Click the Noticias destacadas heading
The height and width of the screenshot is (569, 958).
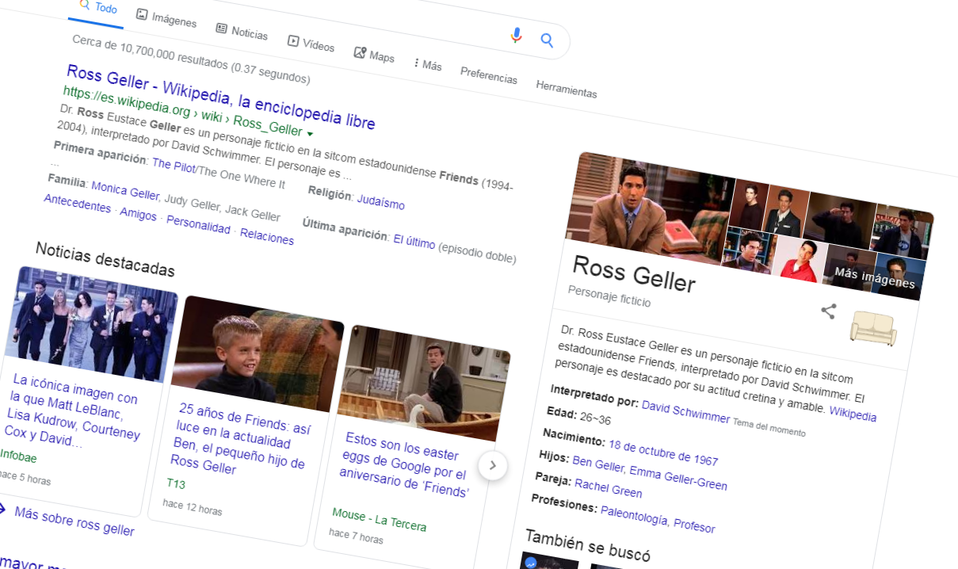105,259
